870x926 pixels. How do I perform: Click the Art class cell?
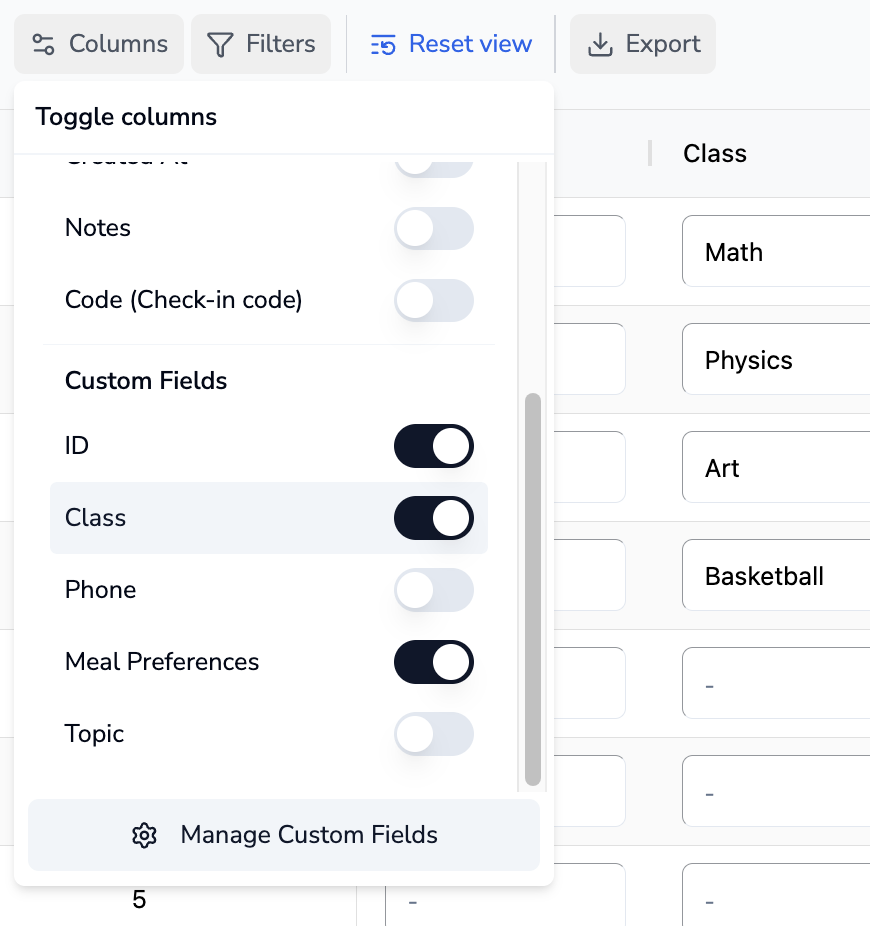pos(775,468)
